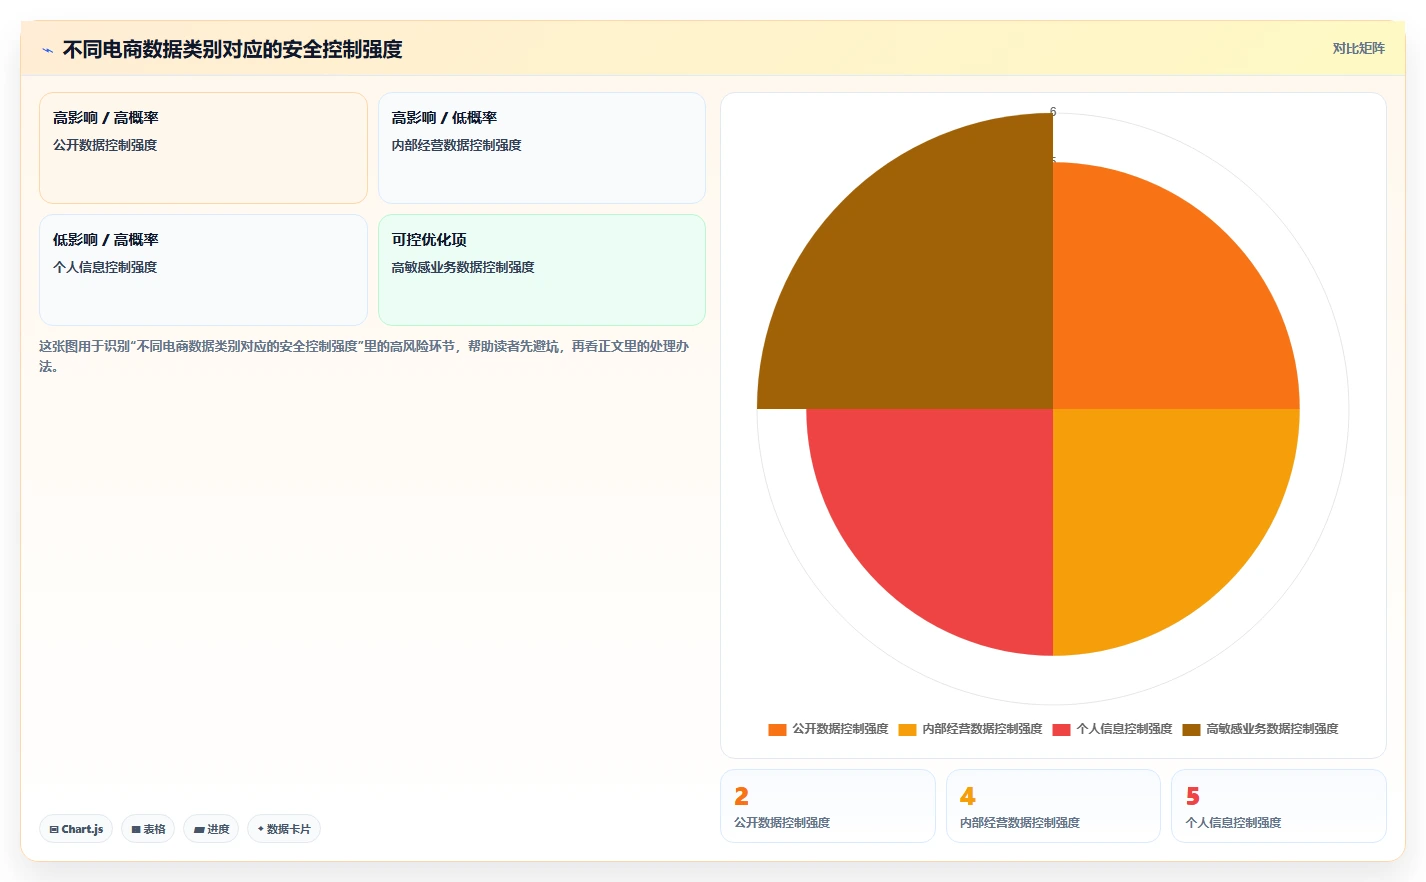Toggle the 个人信息控制强度 legend swatch
This screenshot has height=882, width=1426.
click(x=1061, y=730)
